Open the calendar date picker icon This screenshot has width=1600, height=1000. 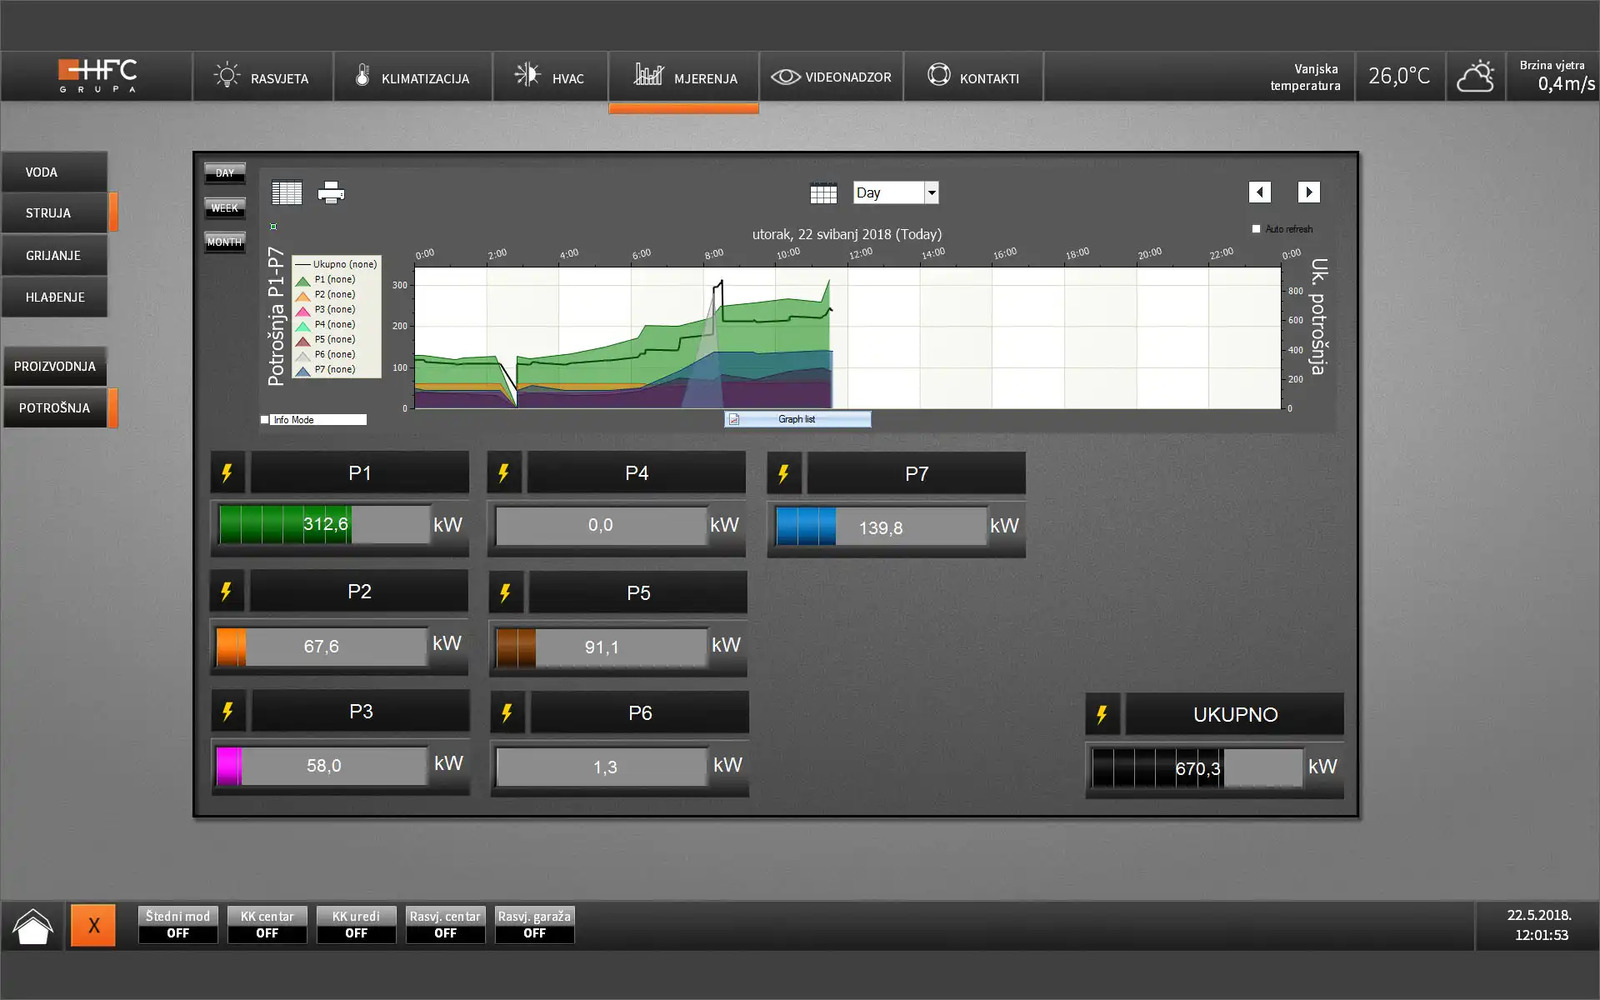click(x=823, y=193)
